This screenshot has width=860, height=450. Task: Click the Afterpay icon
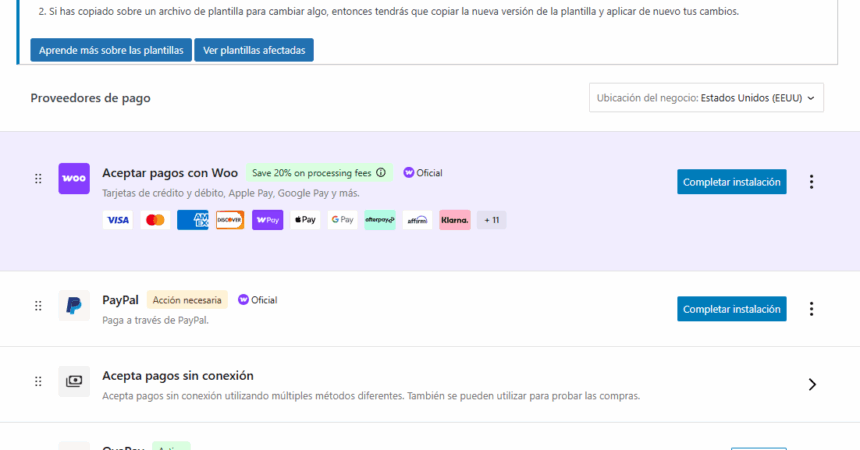pyautogui.click(x=380, y=220)
